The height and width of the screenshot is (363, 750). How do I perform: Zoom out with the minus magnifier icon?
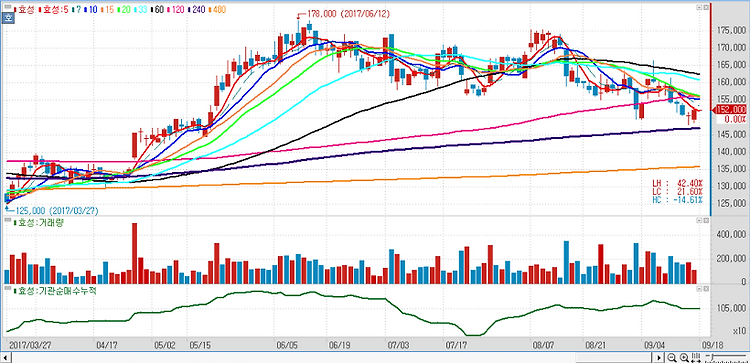click(672, 357)
